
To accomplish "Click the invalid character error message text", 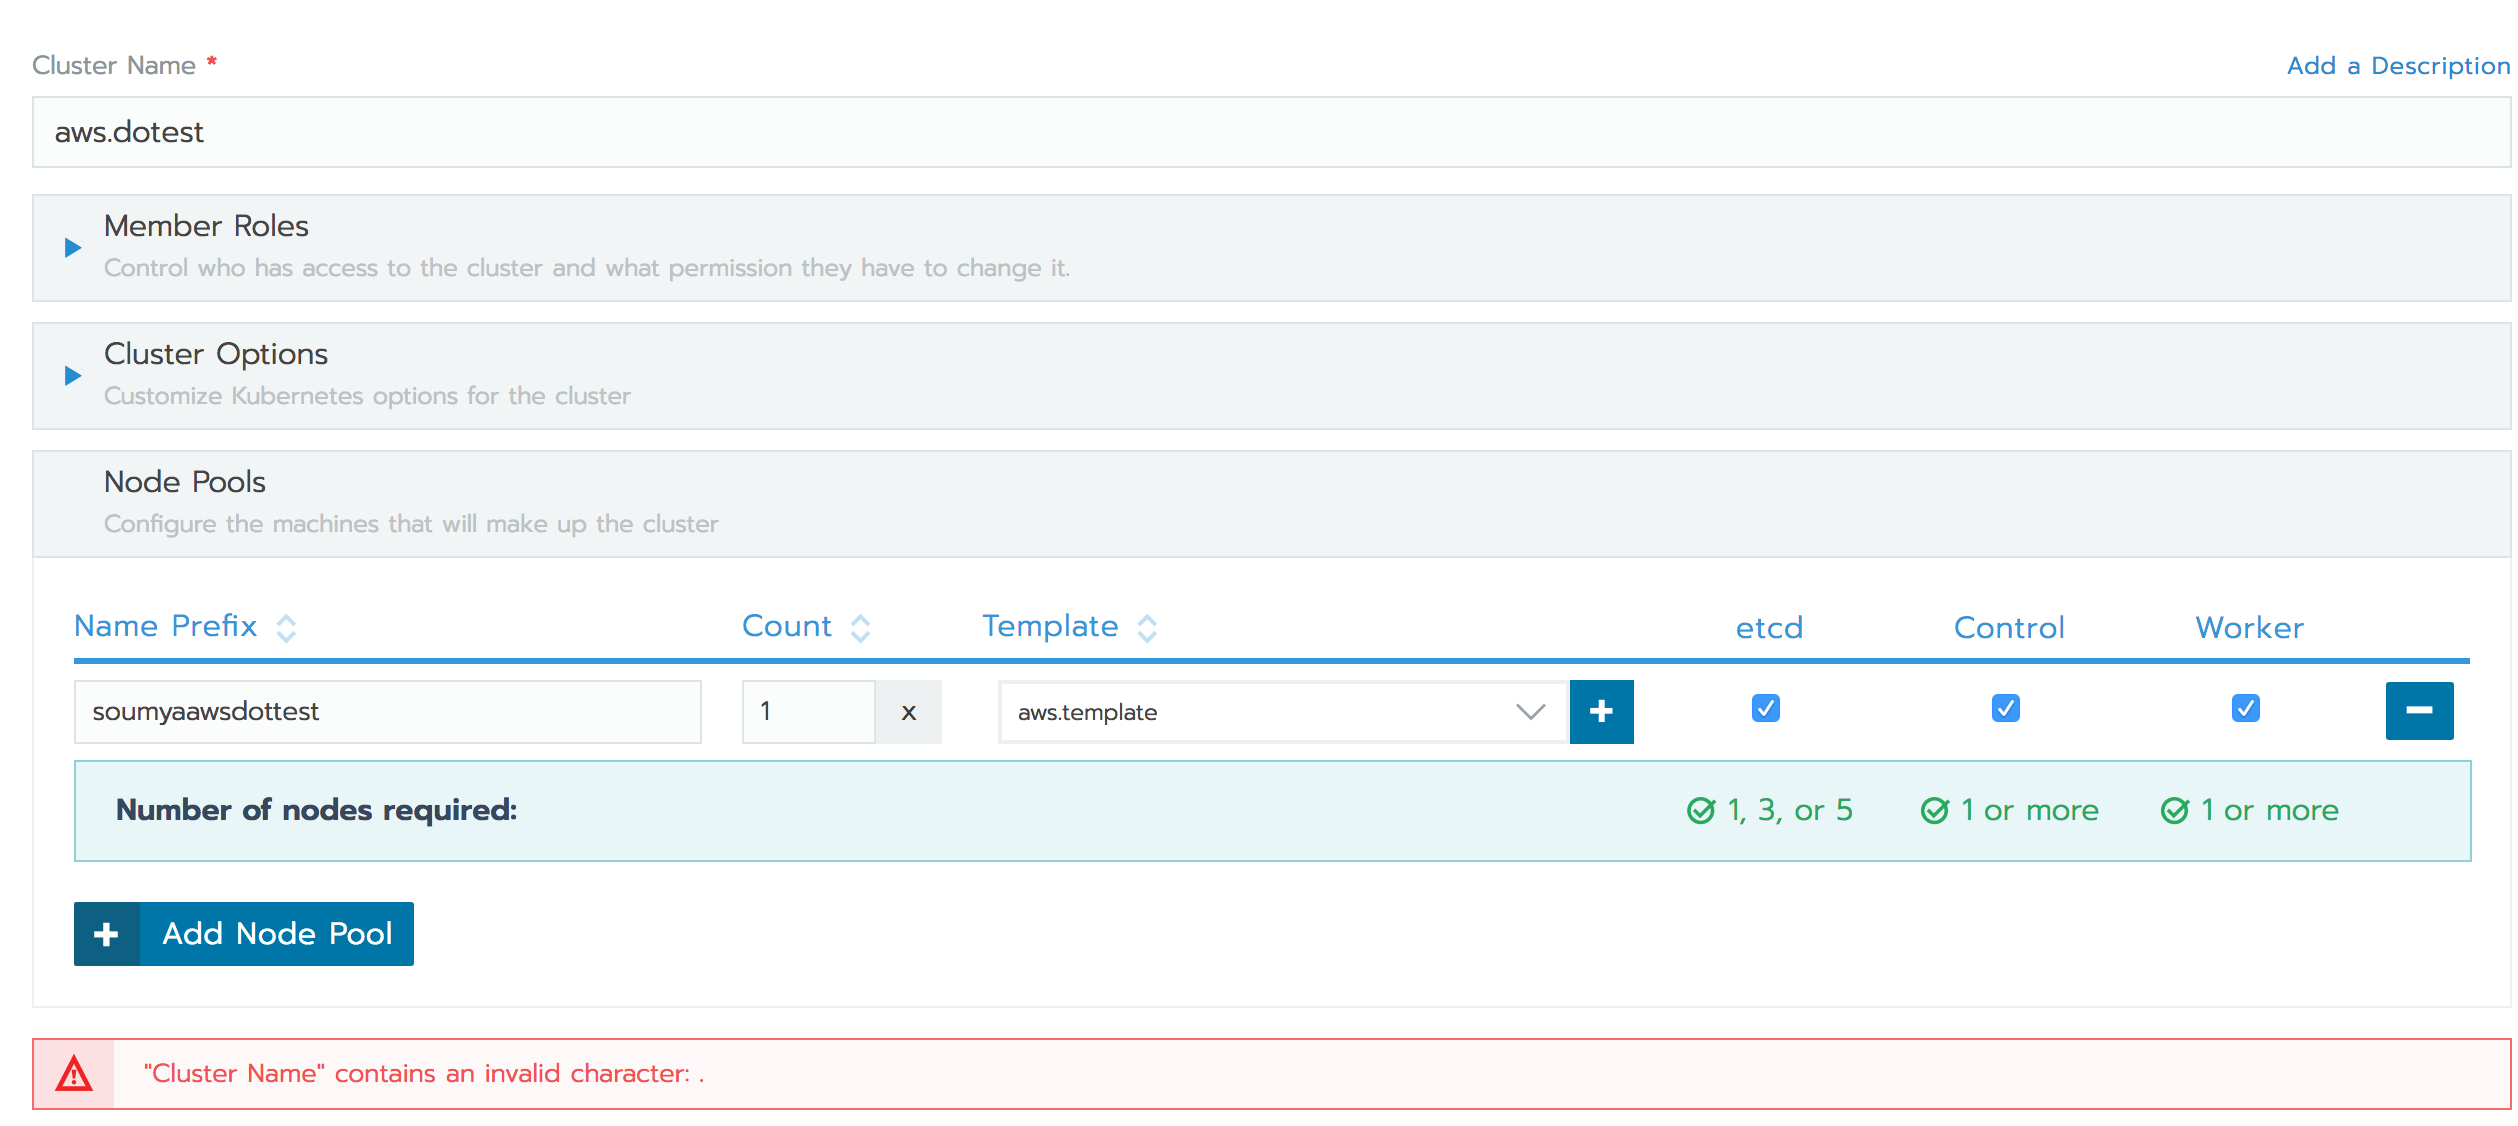I will [424, 1074].
